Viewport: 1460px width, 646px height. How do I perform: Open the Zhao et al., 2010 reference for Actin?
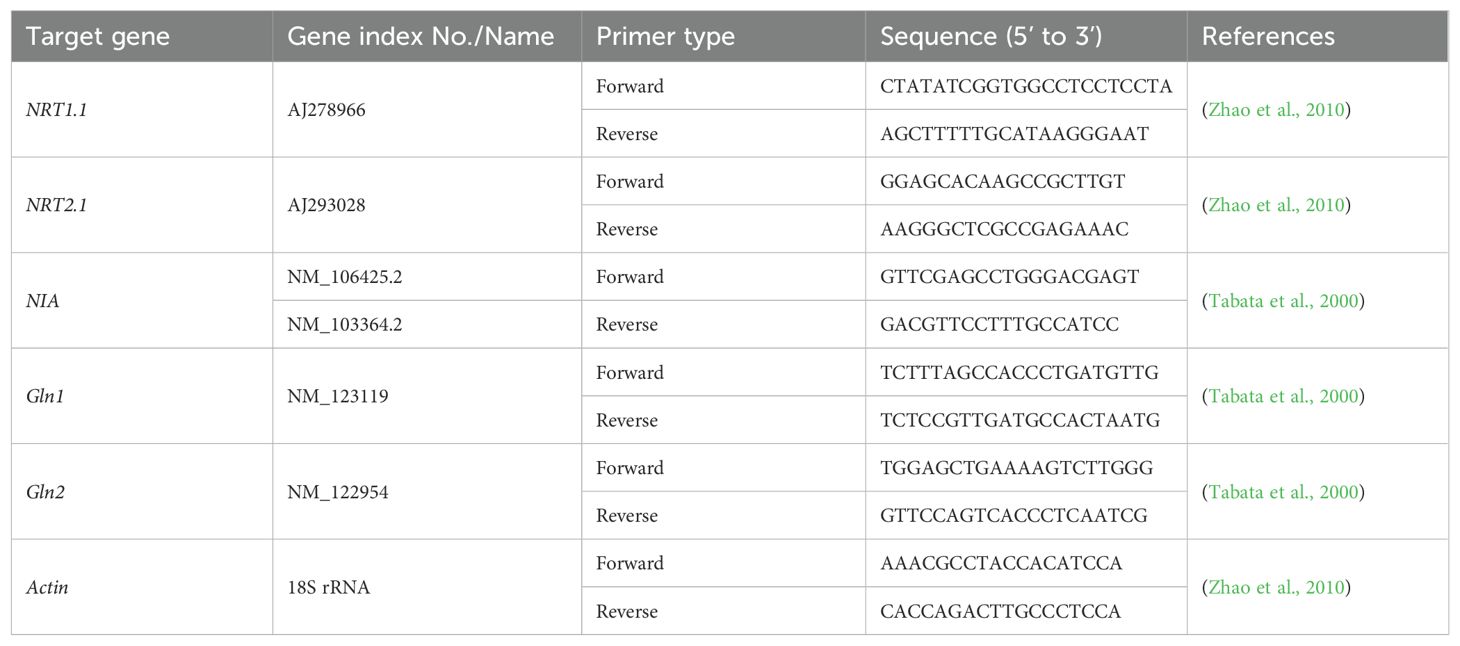click(1277, 587)
